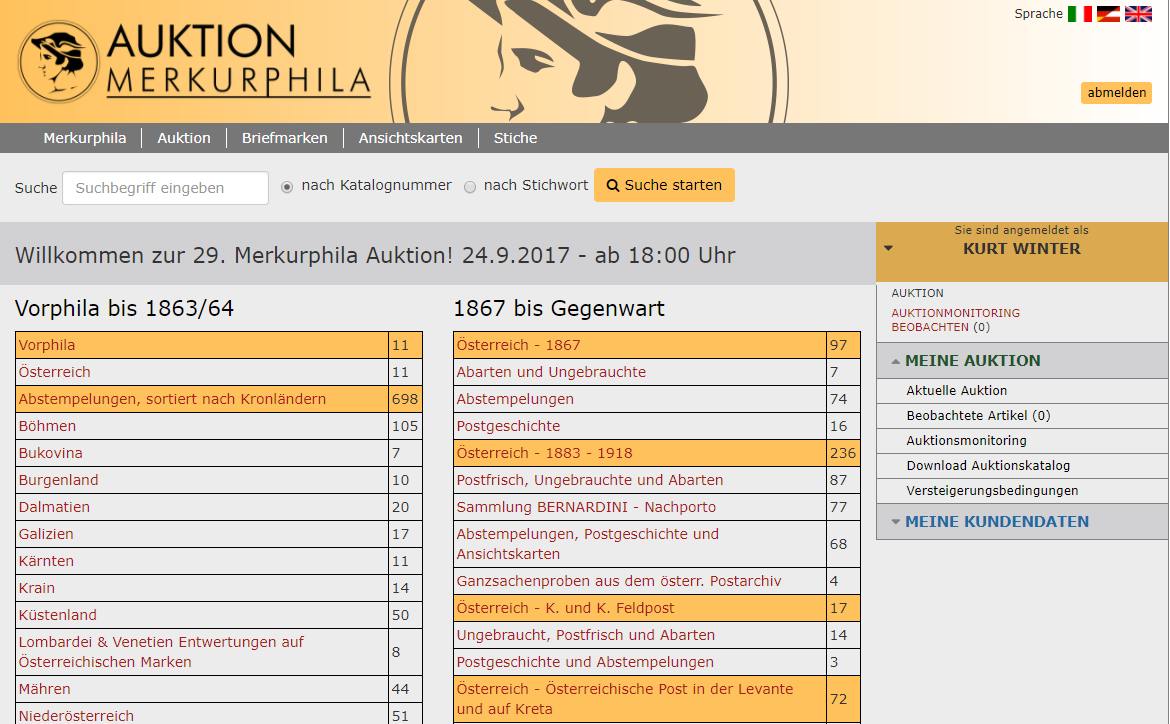Click the welcome headline for 29. Merkurphila Auktion
The width and height of the screenshot is (1170, 724).
pos(375,255)
